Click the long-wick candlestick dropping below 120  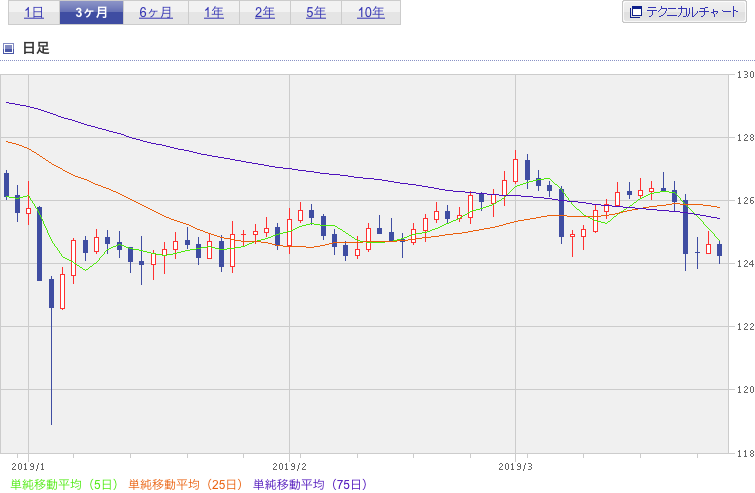click(x=52, y=350)
